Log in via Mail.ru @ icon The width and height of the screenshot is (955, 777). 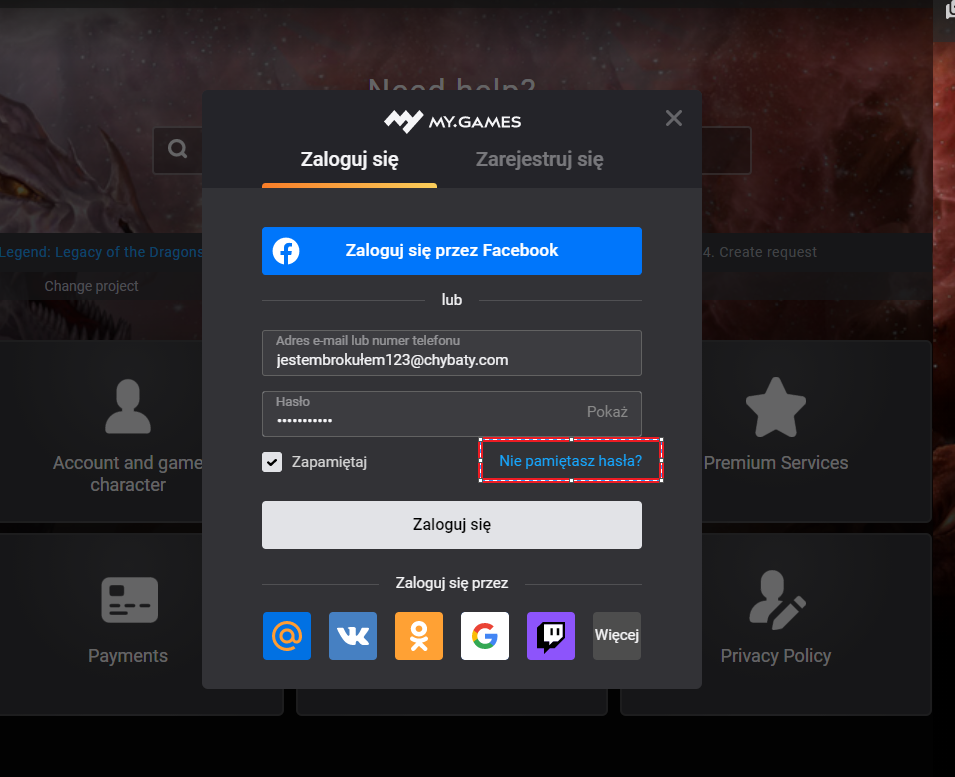click(x=287, y=636)
